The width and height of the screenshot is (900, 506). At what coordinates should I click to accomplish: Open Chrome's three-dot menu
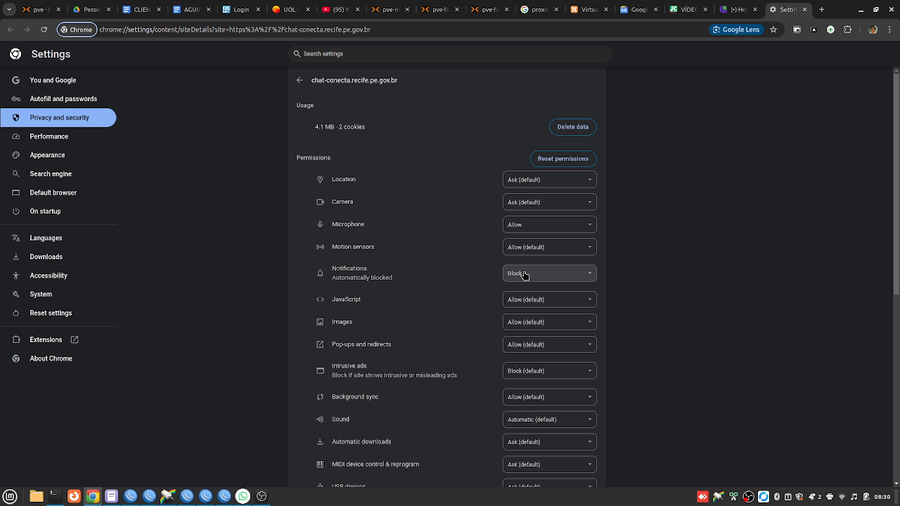click(890, 29)
